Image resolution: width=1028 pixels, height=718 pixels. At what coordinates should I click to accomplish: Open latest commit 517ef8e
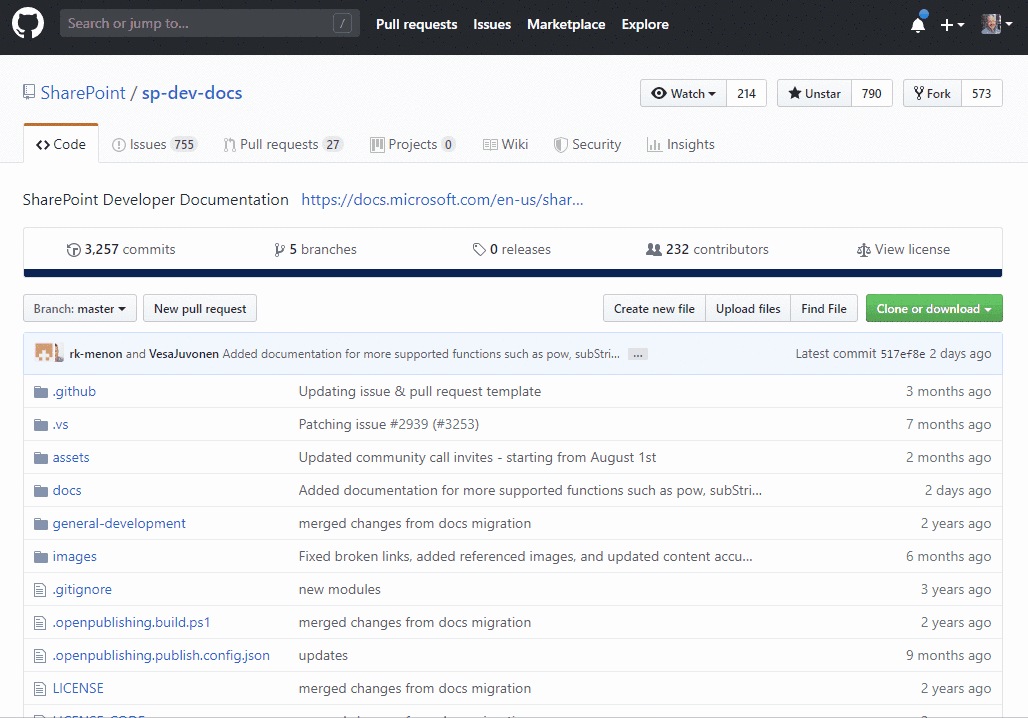coord(902,354)
